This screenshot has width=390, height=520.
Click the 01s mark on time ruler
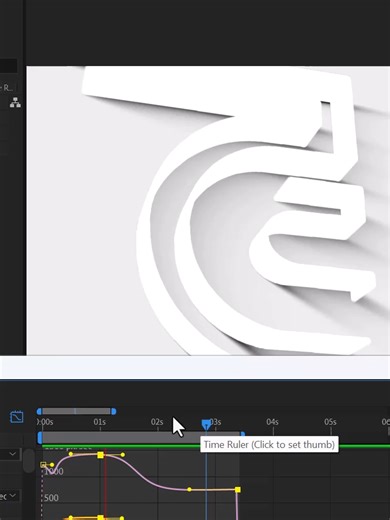100,422
